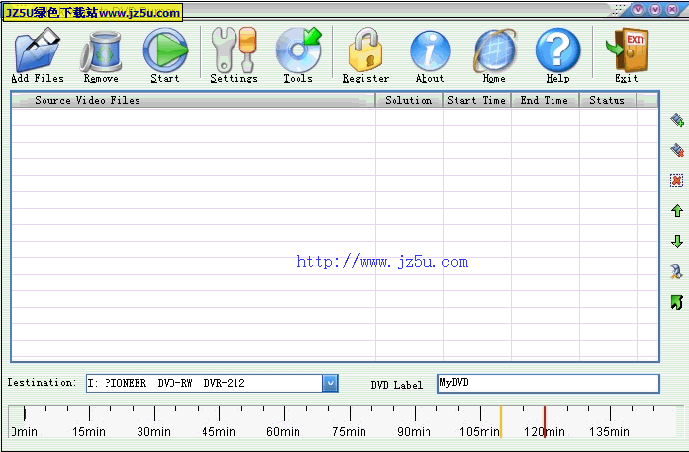The height and width of the screenshot is (452, 689).
Task: Click the Remove trash can icon
Action: 101,50
